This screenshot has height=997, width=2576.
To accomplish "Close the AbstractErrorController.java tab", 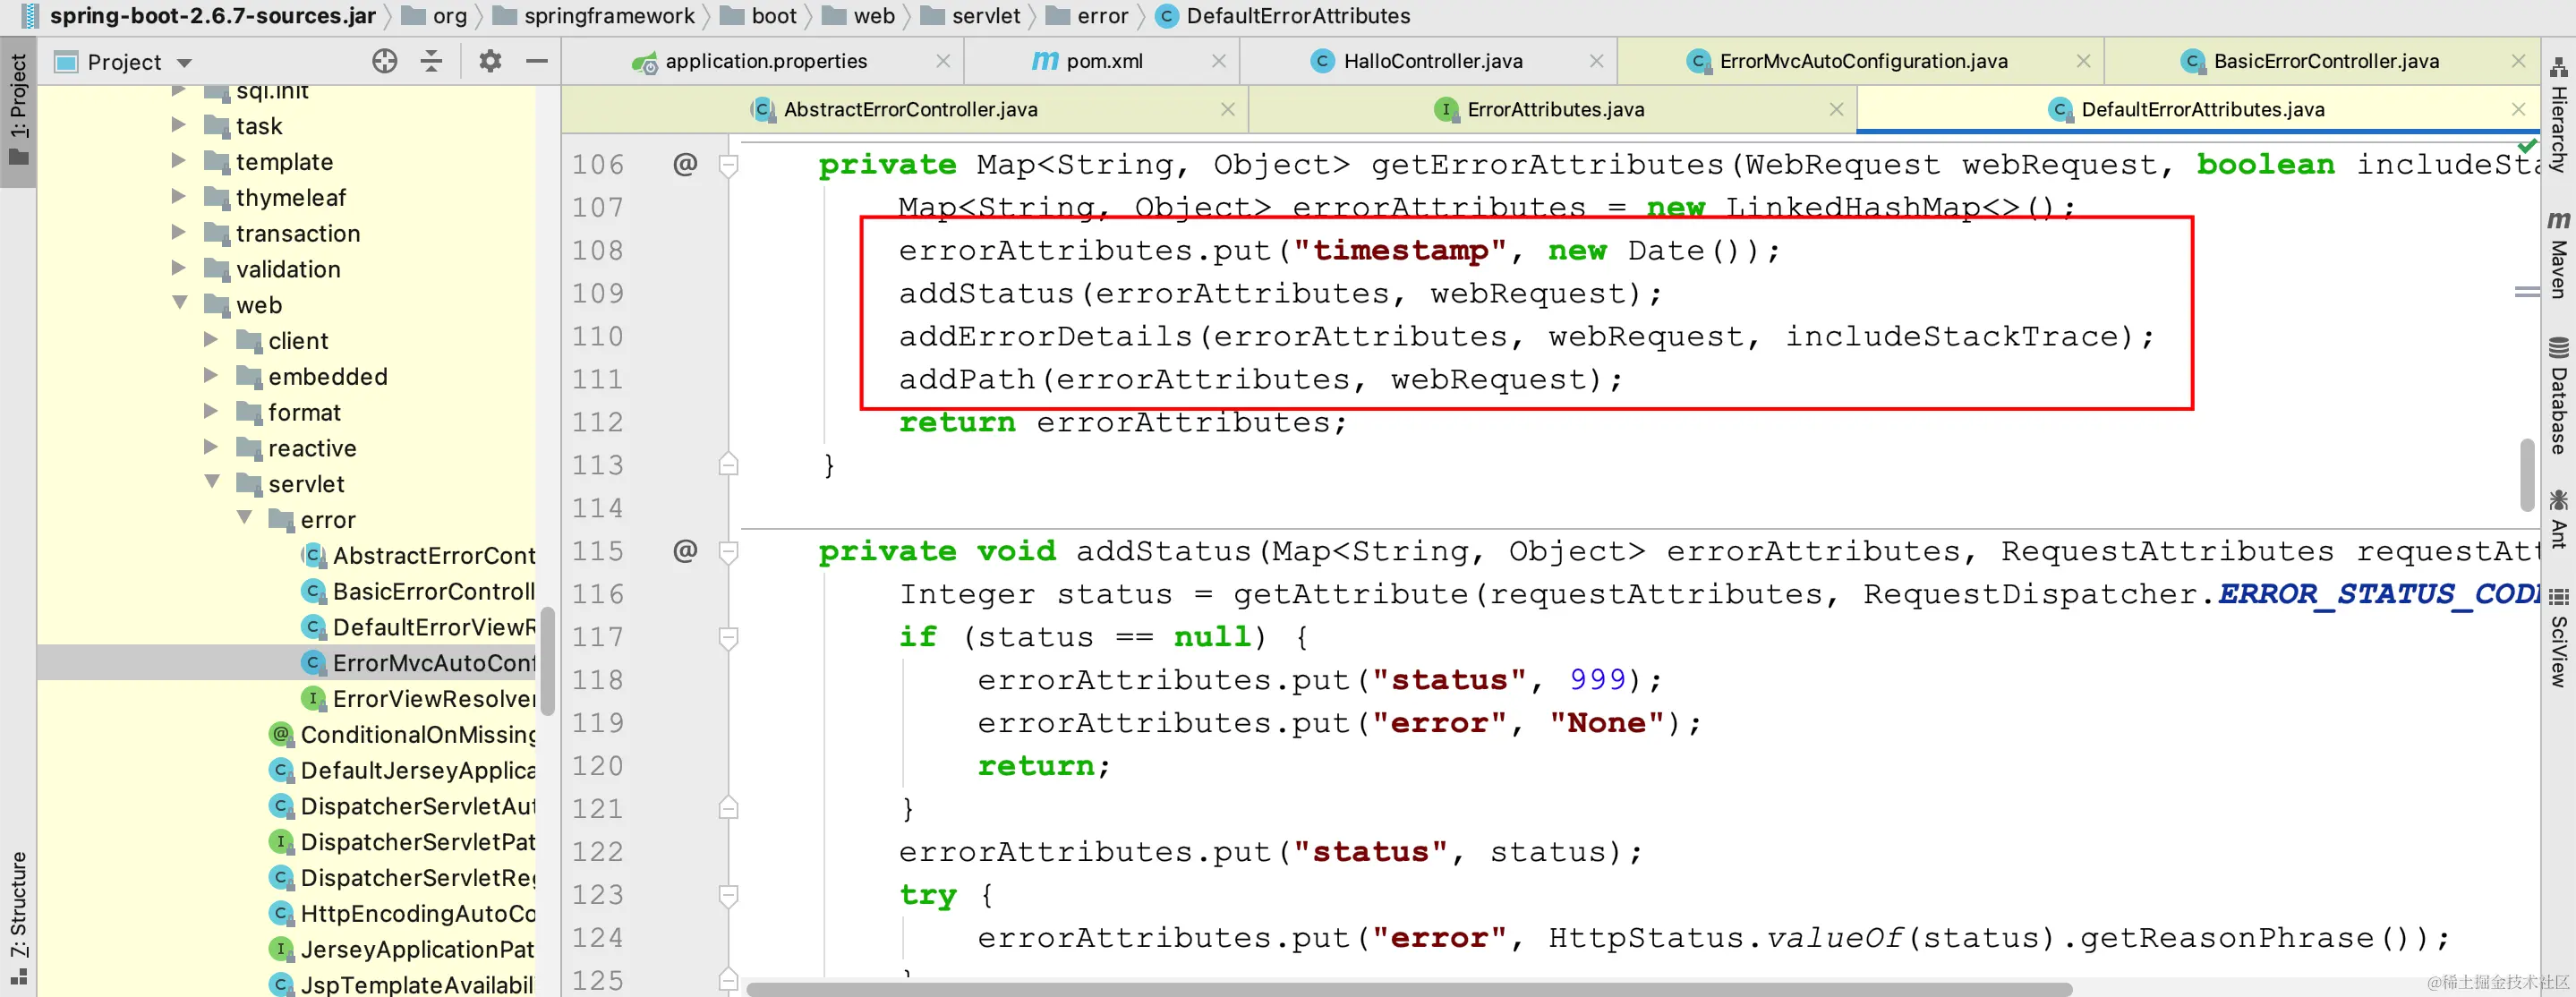I will 1228,109.
